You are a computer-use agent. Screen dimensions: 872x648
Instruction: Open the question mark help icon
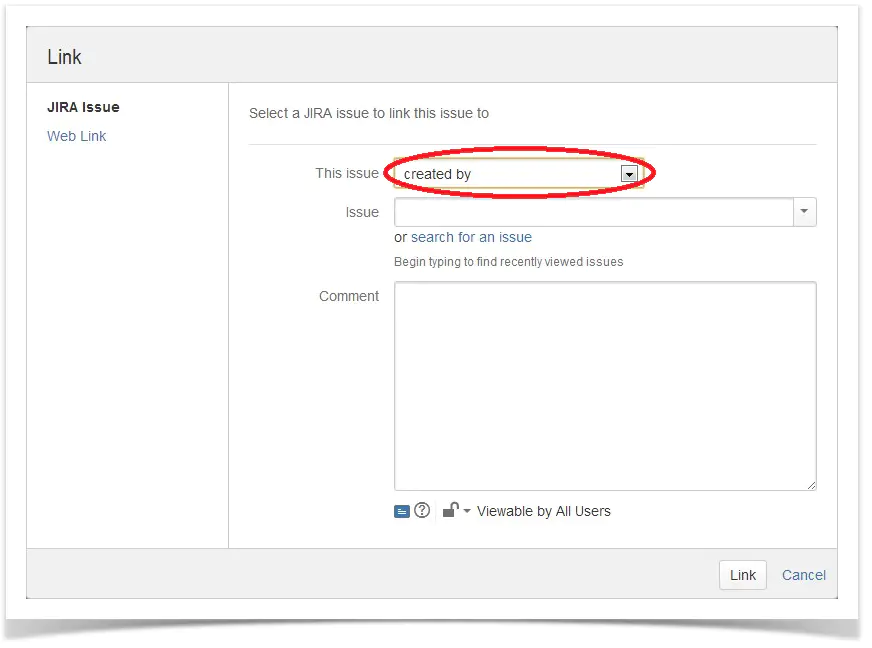click(x=422, y=511)
